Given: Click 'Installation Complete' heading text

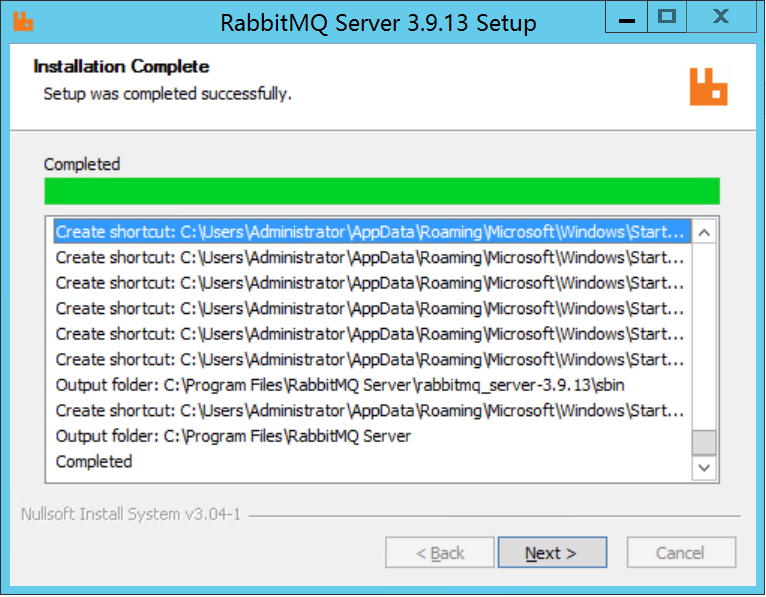Looking at the screenshot, I should click(x=121, y=66).
